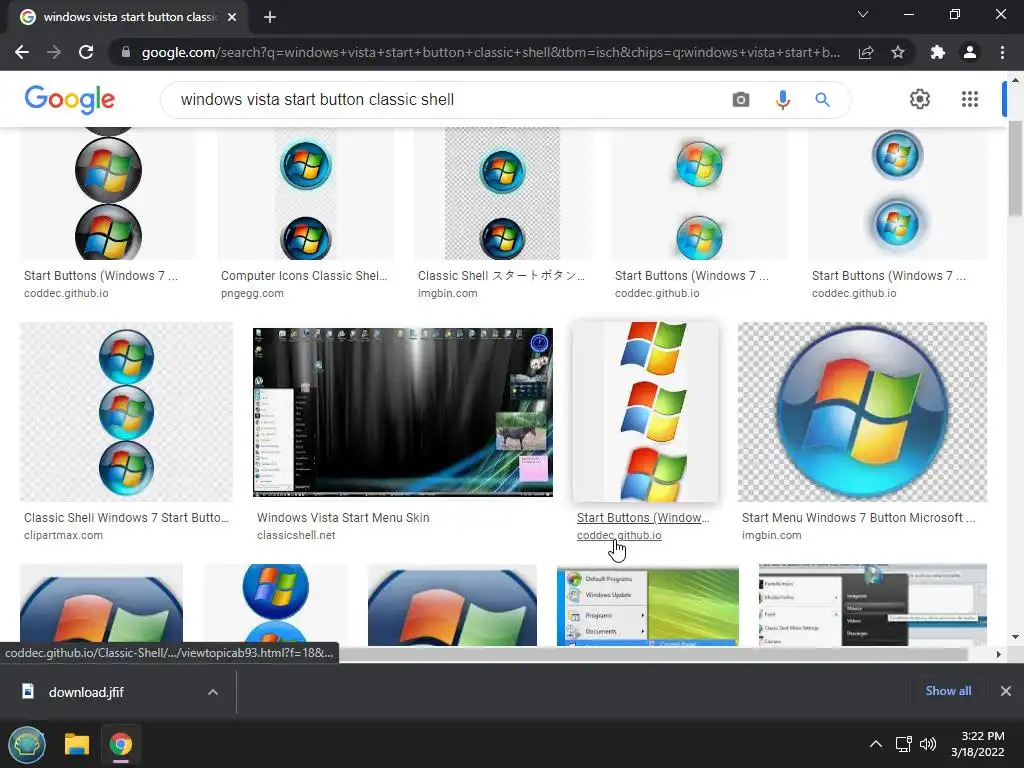Share this page using the share icon
Viewport: 1024px width, 768px height.
click(866, 52)
